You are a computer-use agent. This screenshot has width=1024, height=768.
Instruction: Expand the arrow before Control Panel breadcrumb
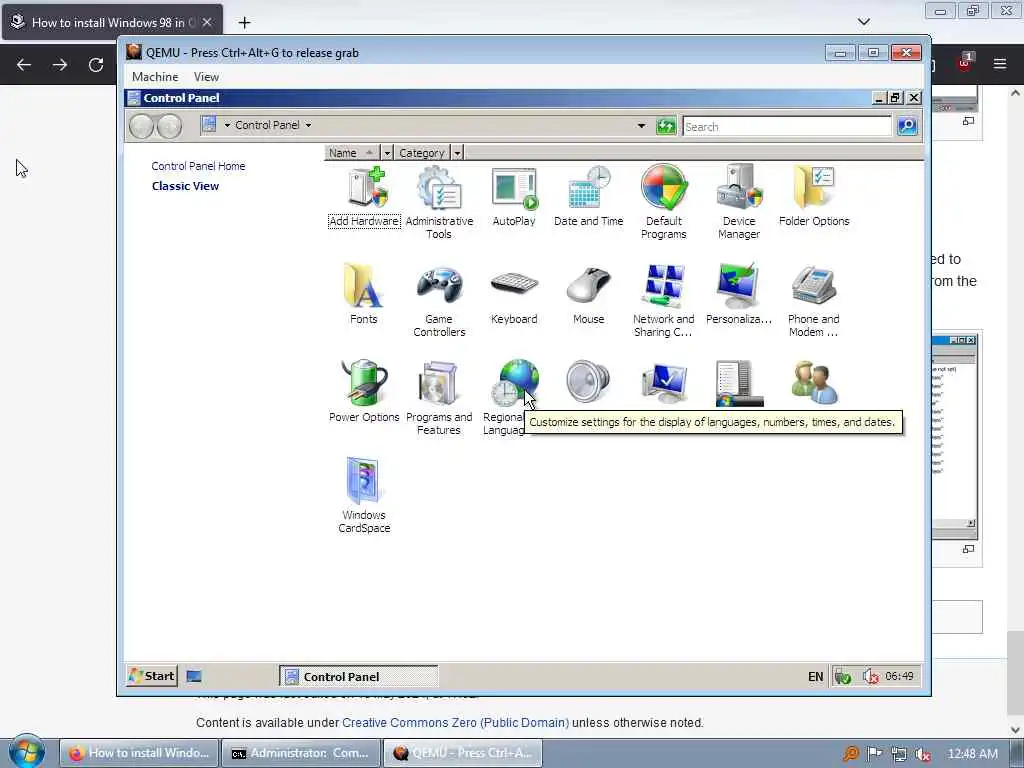coord(227,125)
